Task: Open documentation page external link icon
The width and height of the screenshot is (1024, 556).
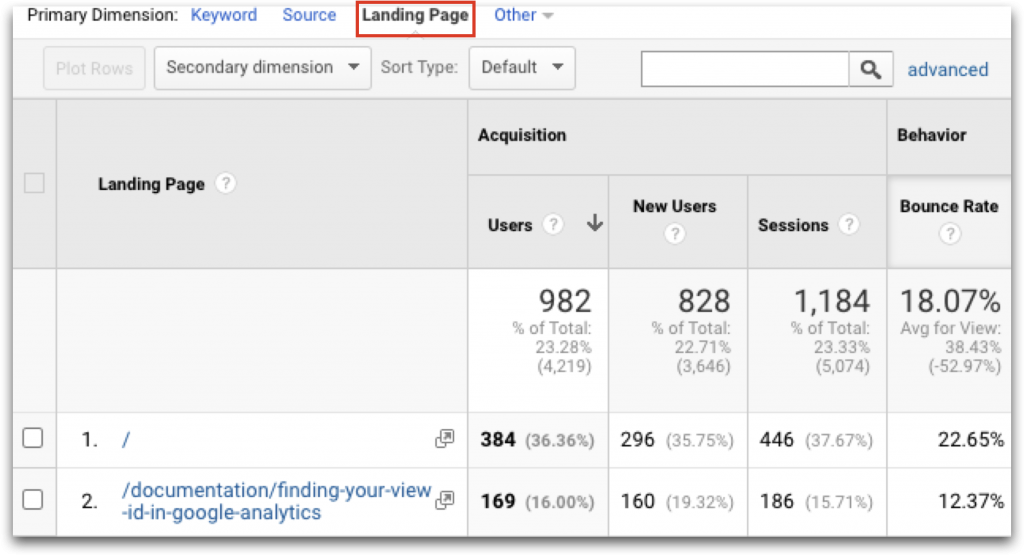Action: 445,500
